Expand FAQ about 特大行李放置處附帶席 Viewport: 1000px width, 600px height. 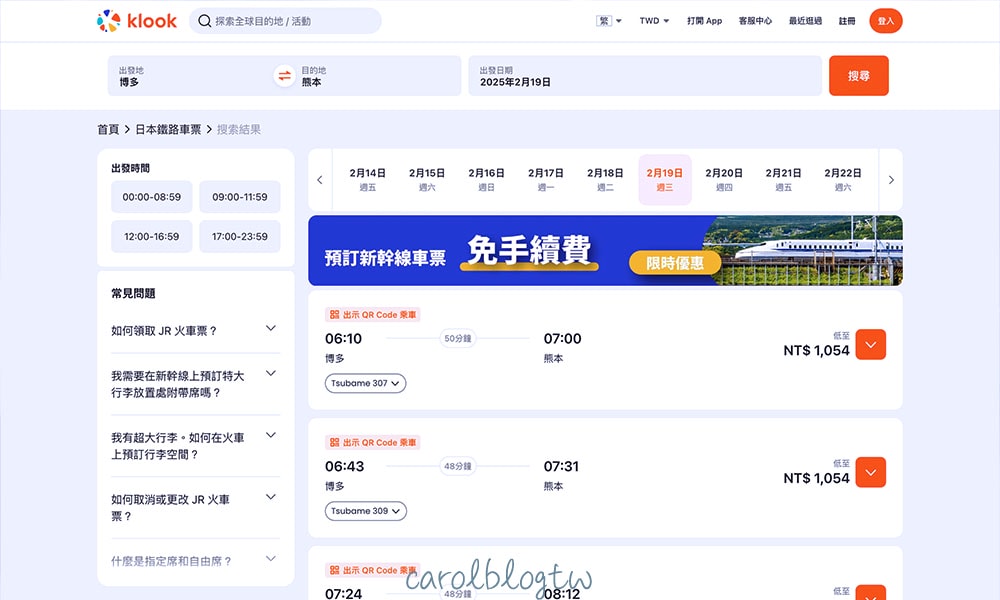tap(195, 384)
